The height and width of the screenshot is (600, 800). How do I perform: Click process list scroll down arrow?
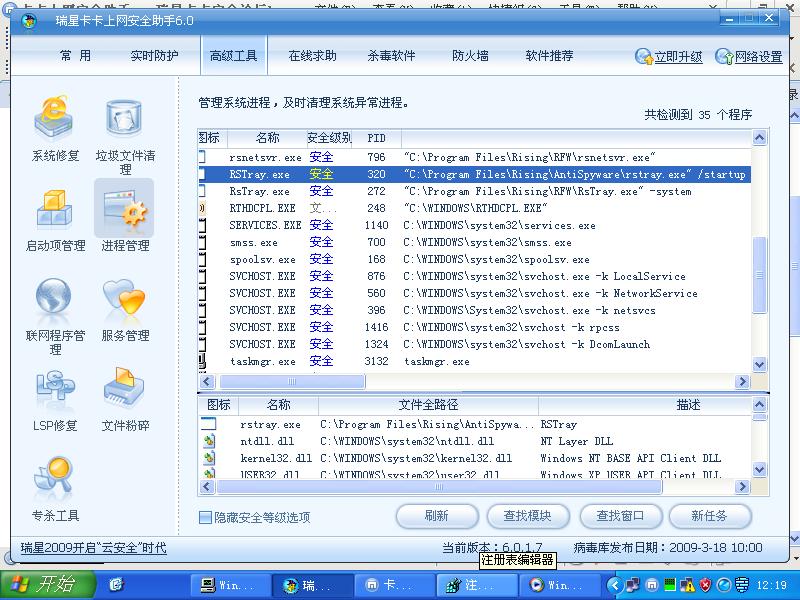tap(759, 364)
